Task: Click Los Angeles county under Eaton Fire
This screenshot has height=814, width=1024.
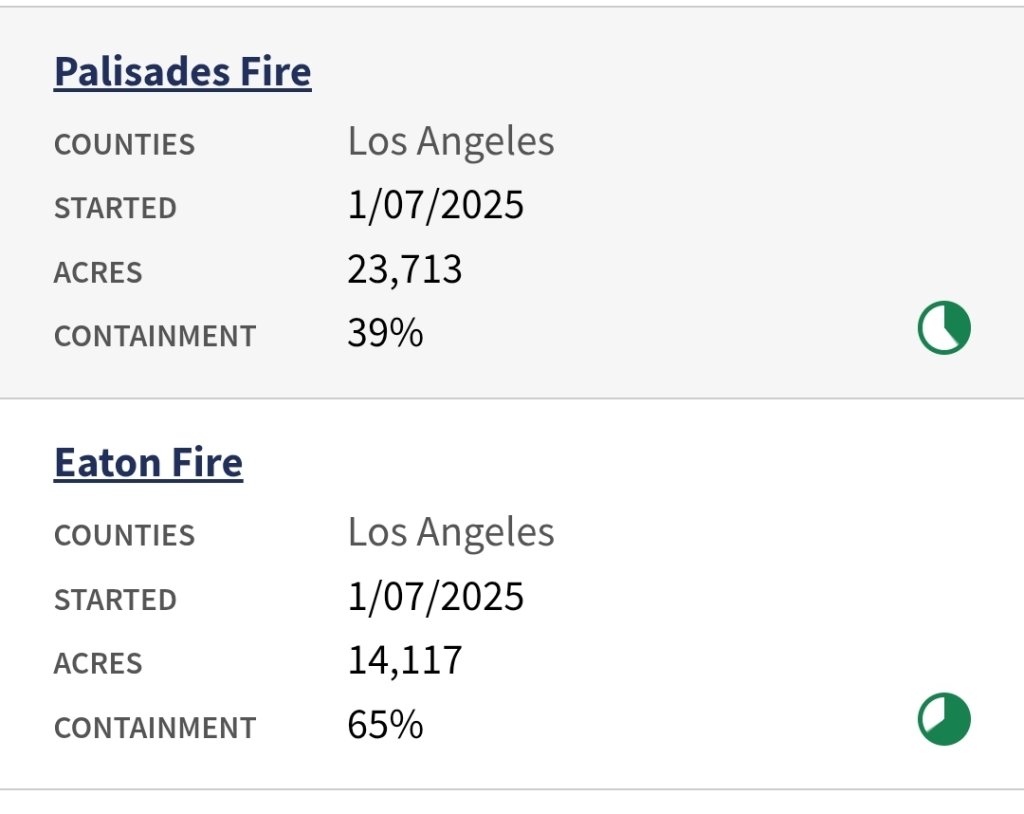Action: 451,533
